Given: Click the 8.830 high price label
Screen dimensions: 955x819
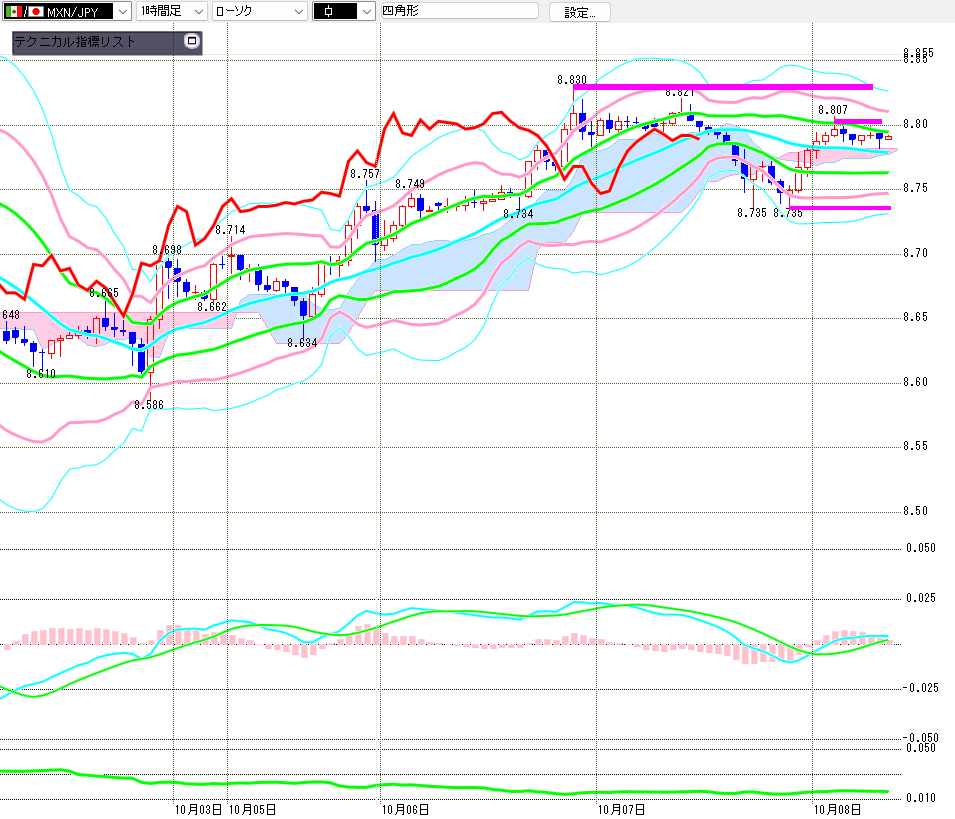Looking at the screenshot, I should pos(572,80).
